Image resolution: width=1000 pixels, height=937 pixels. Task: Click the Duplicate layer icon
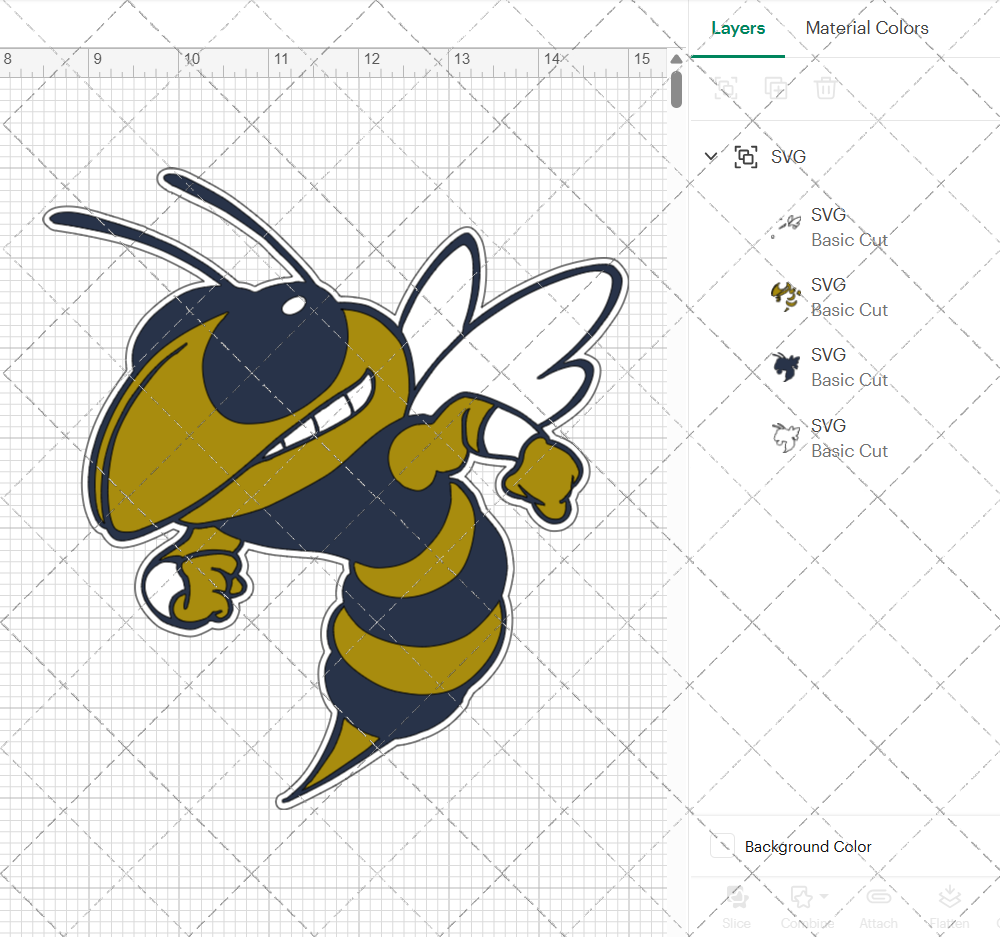776,88
